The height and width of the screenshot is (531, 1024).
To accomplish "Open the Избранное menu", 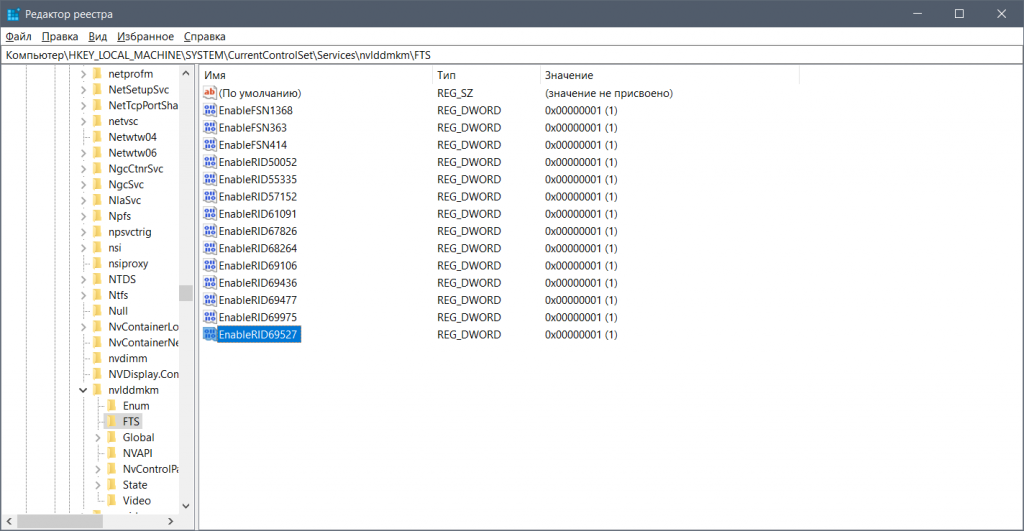I will pos(145,37).
